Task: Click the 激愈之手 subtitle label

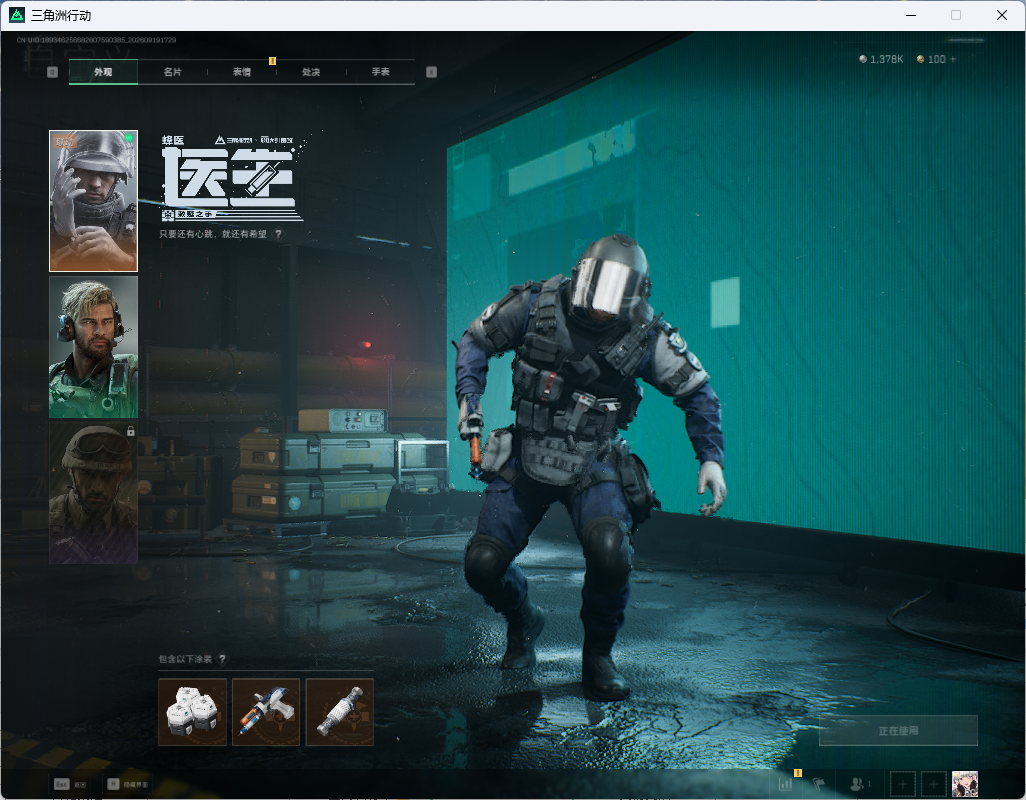Action: tap(194, 214)
